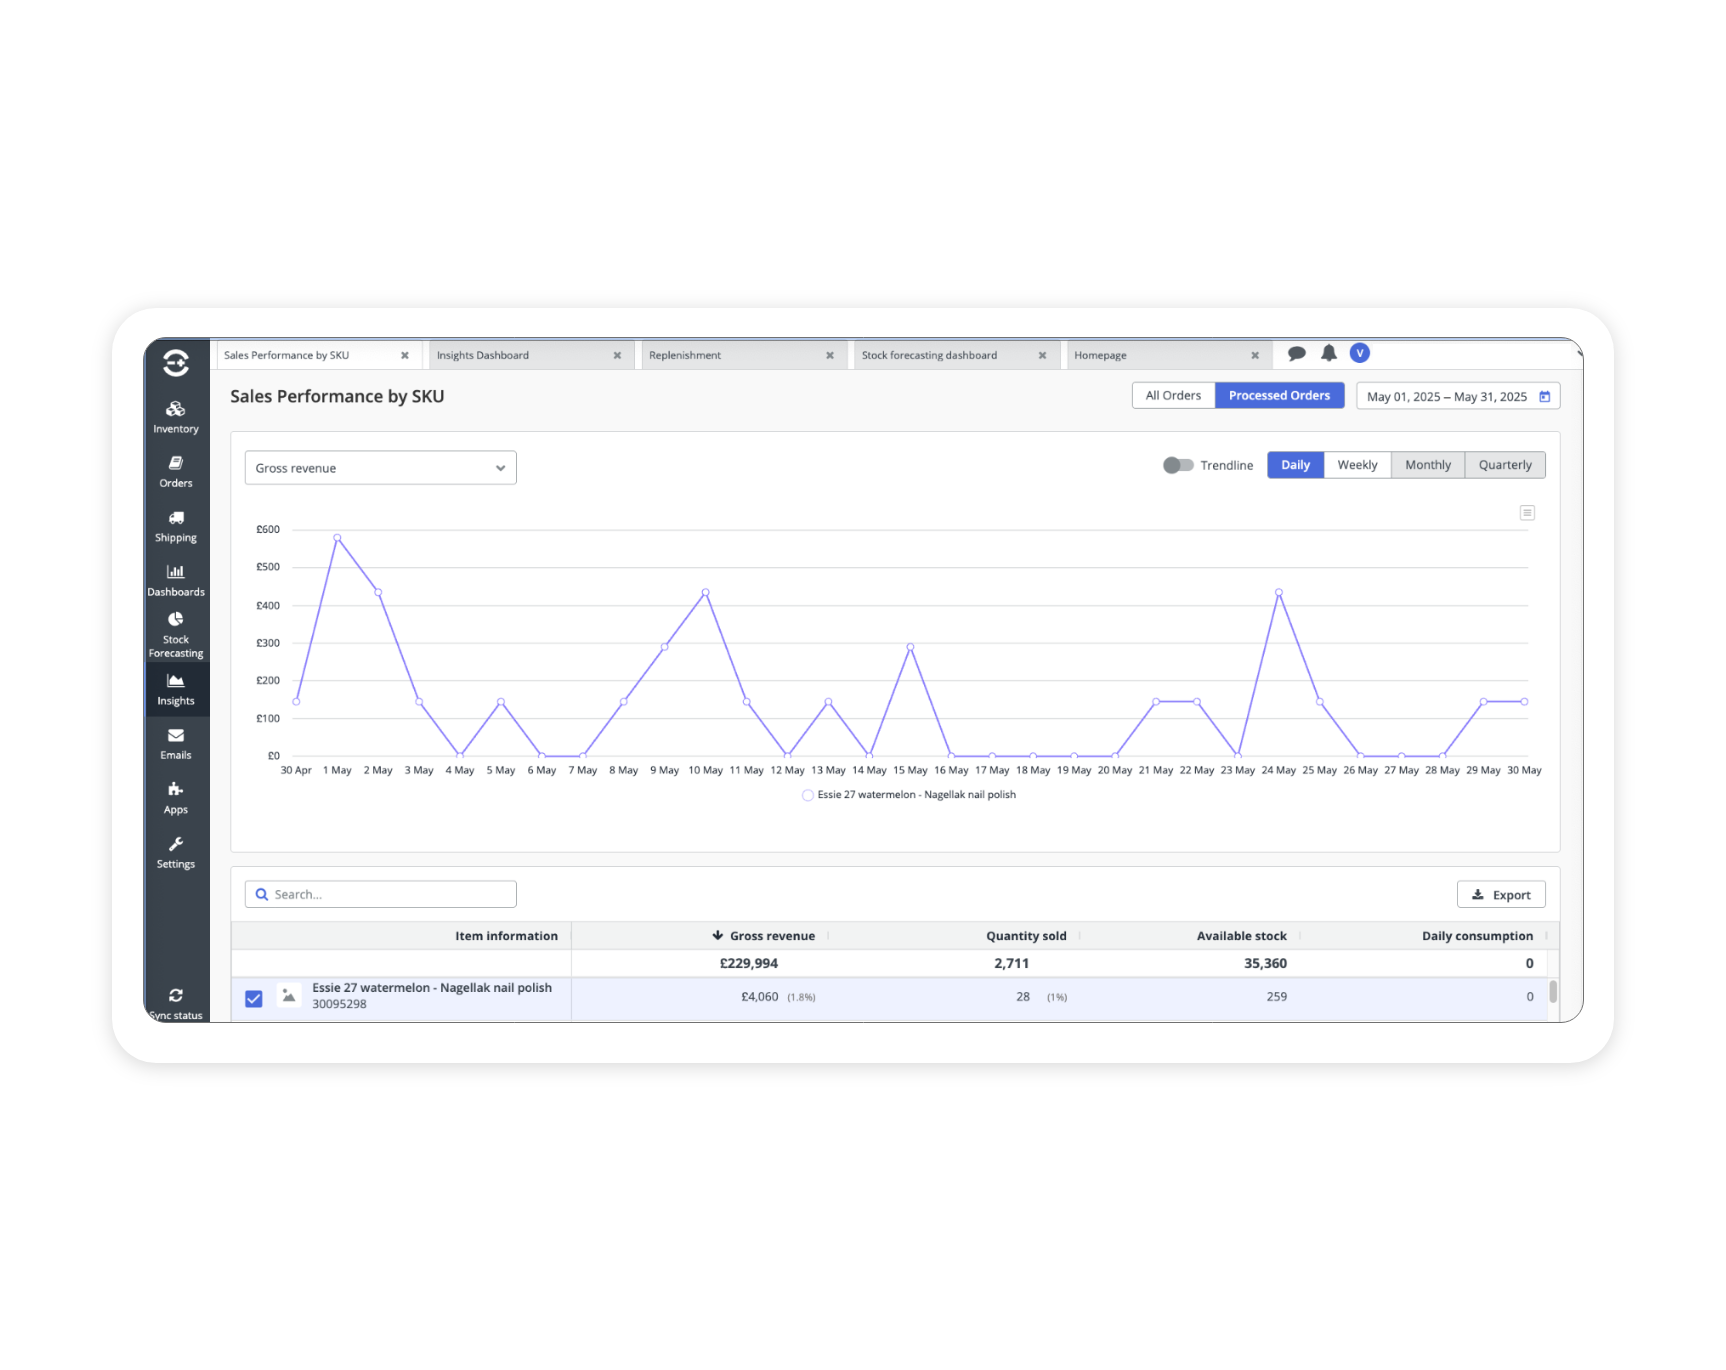Go to Dashboards via the sidebar icon
Viewport: 1726px width, 1370px height.
(x=176, y=577)
